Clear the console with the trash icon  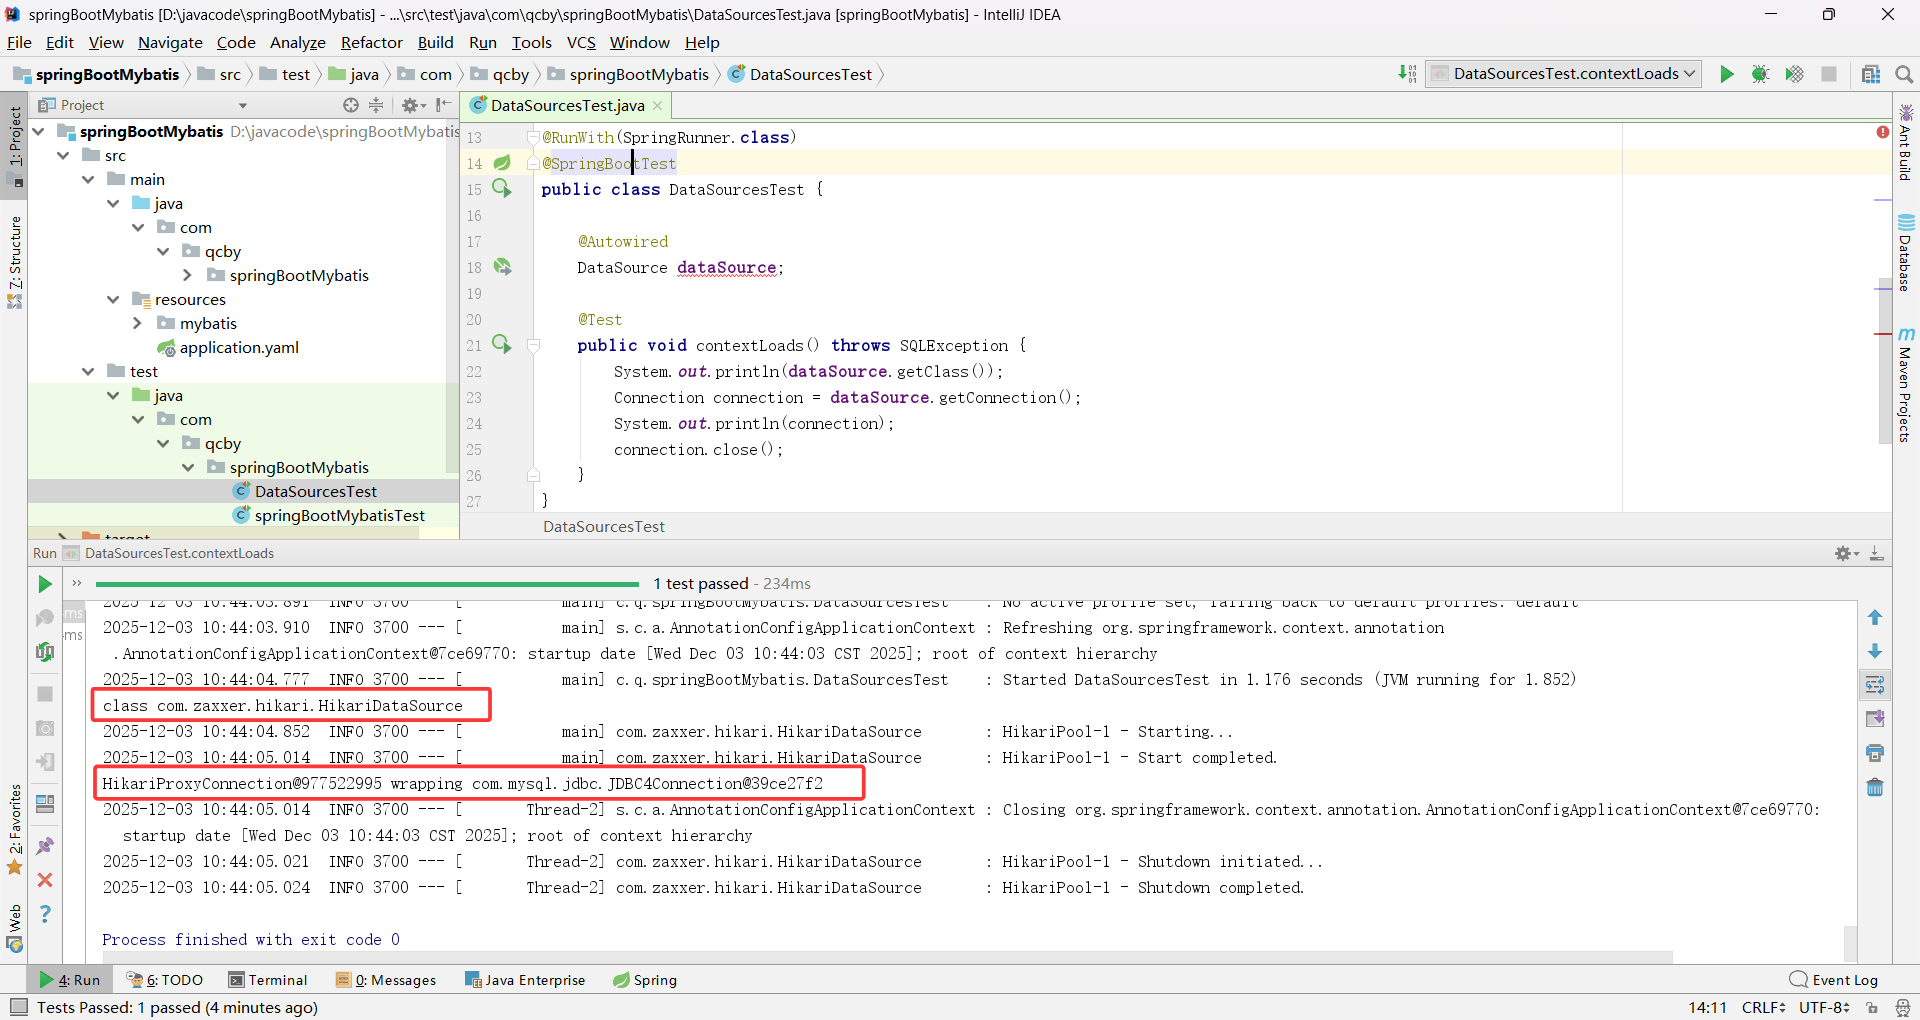(x=1875, y=787)
